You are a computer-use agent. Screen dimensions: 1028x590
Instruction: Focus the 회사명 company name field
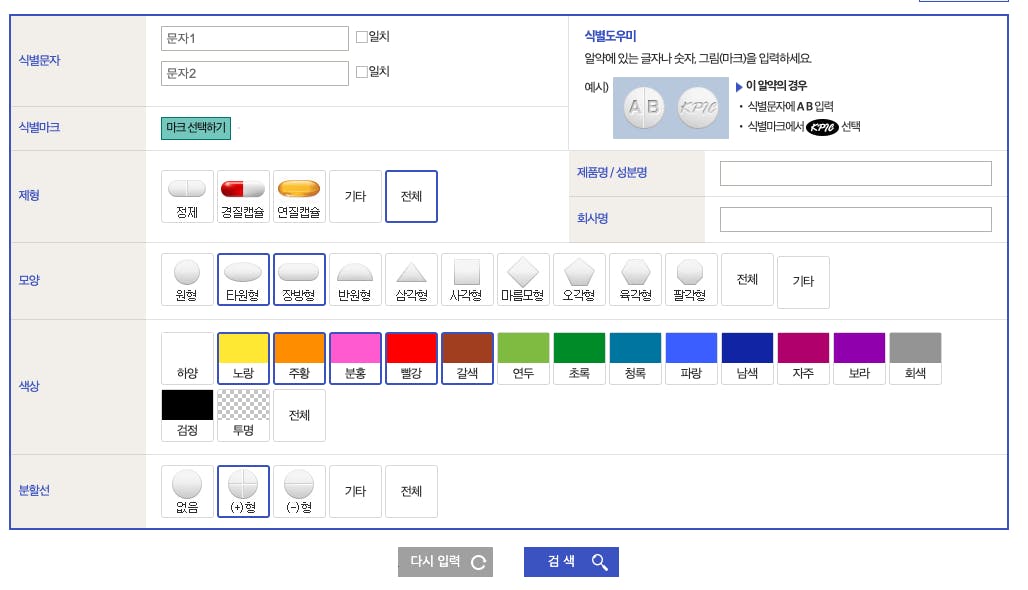point(855,219)
